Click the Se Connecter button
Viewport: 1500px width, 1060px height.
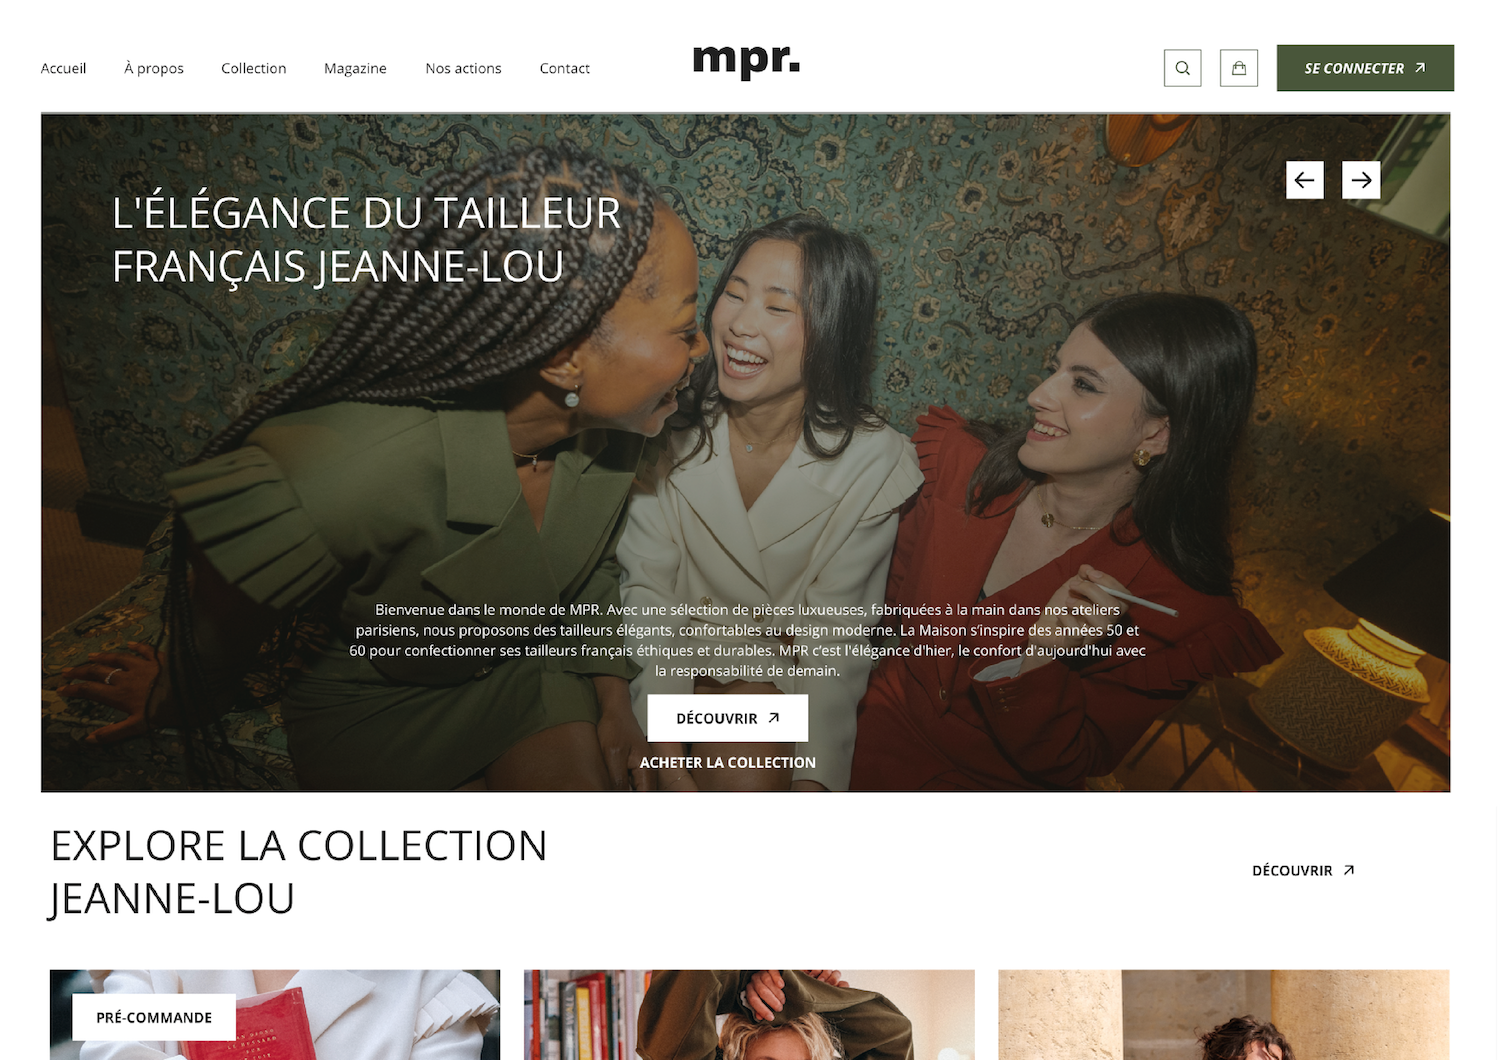[x=1365, y=68]
